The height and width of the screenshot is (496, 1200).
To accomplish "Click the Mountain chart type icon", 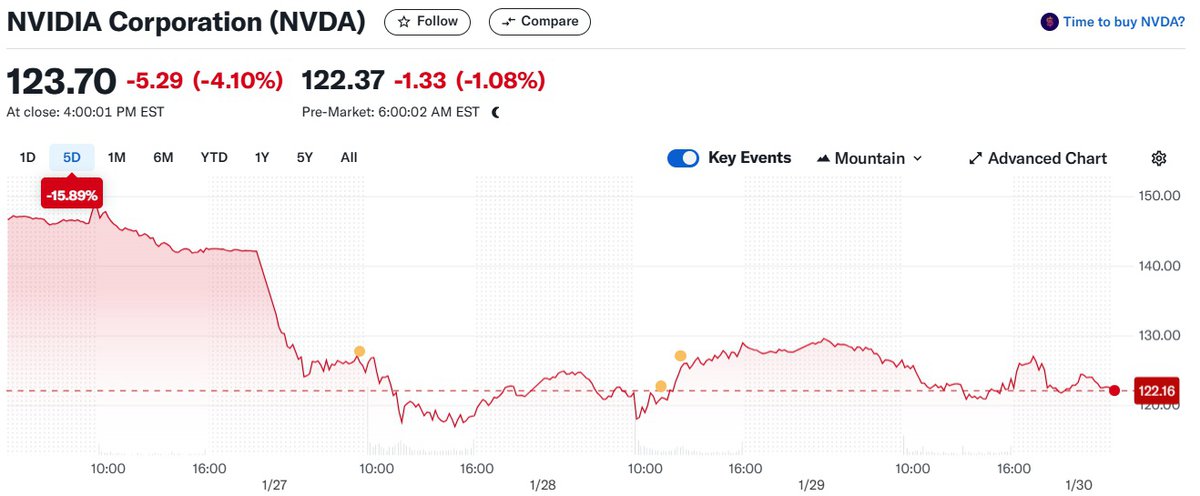I will 824,158.
